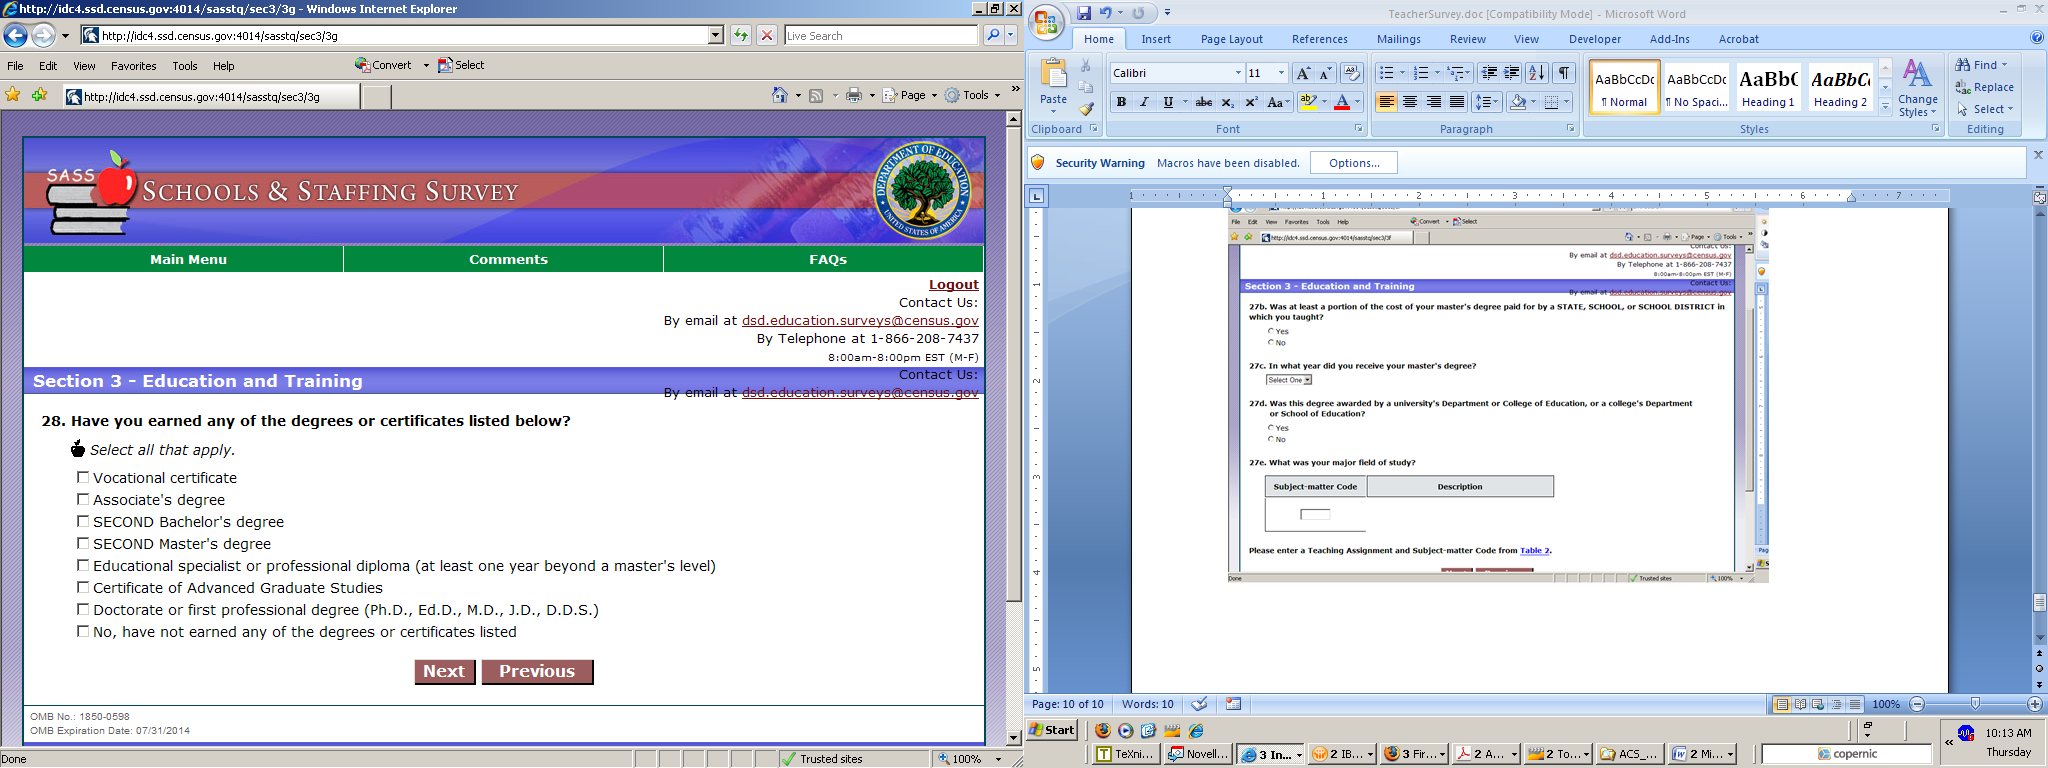Open the IE Page menu dropdown
2048x768 pixels.
click(911, 95)
